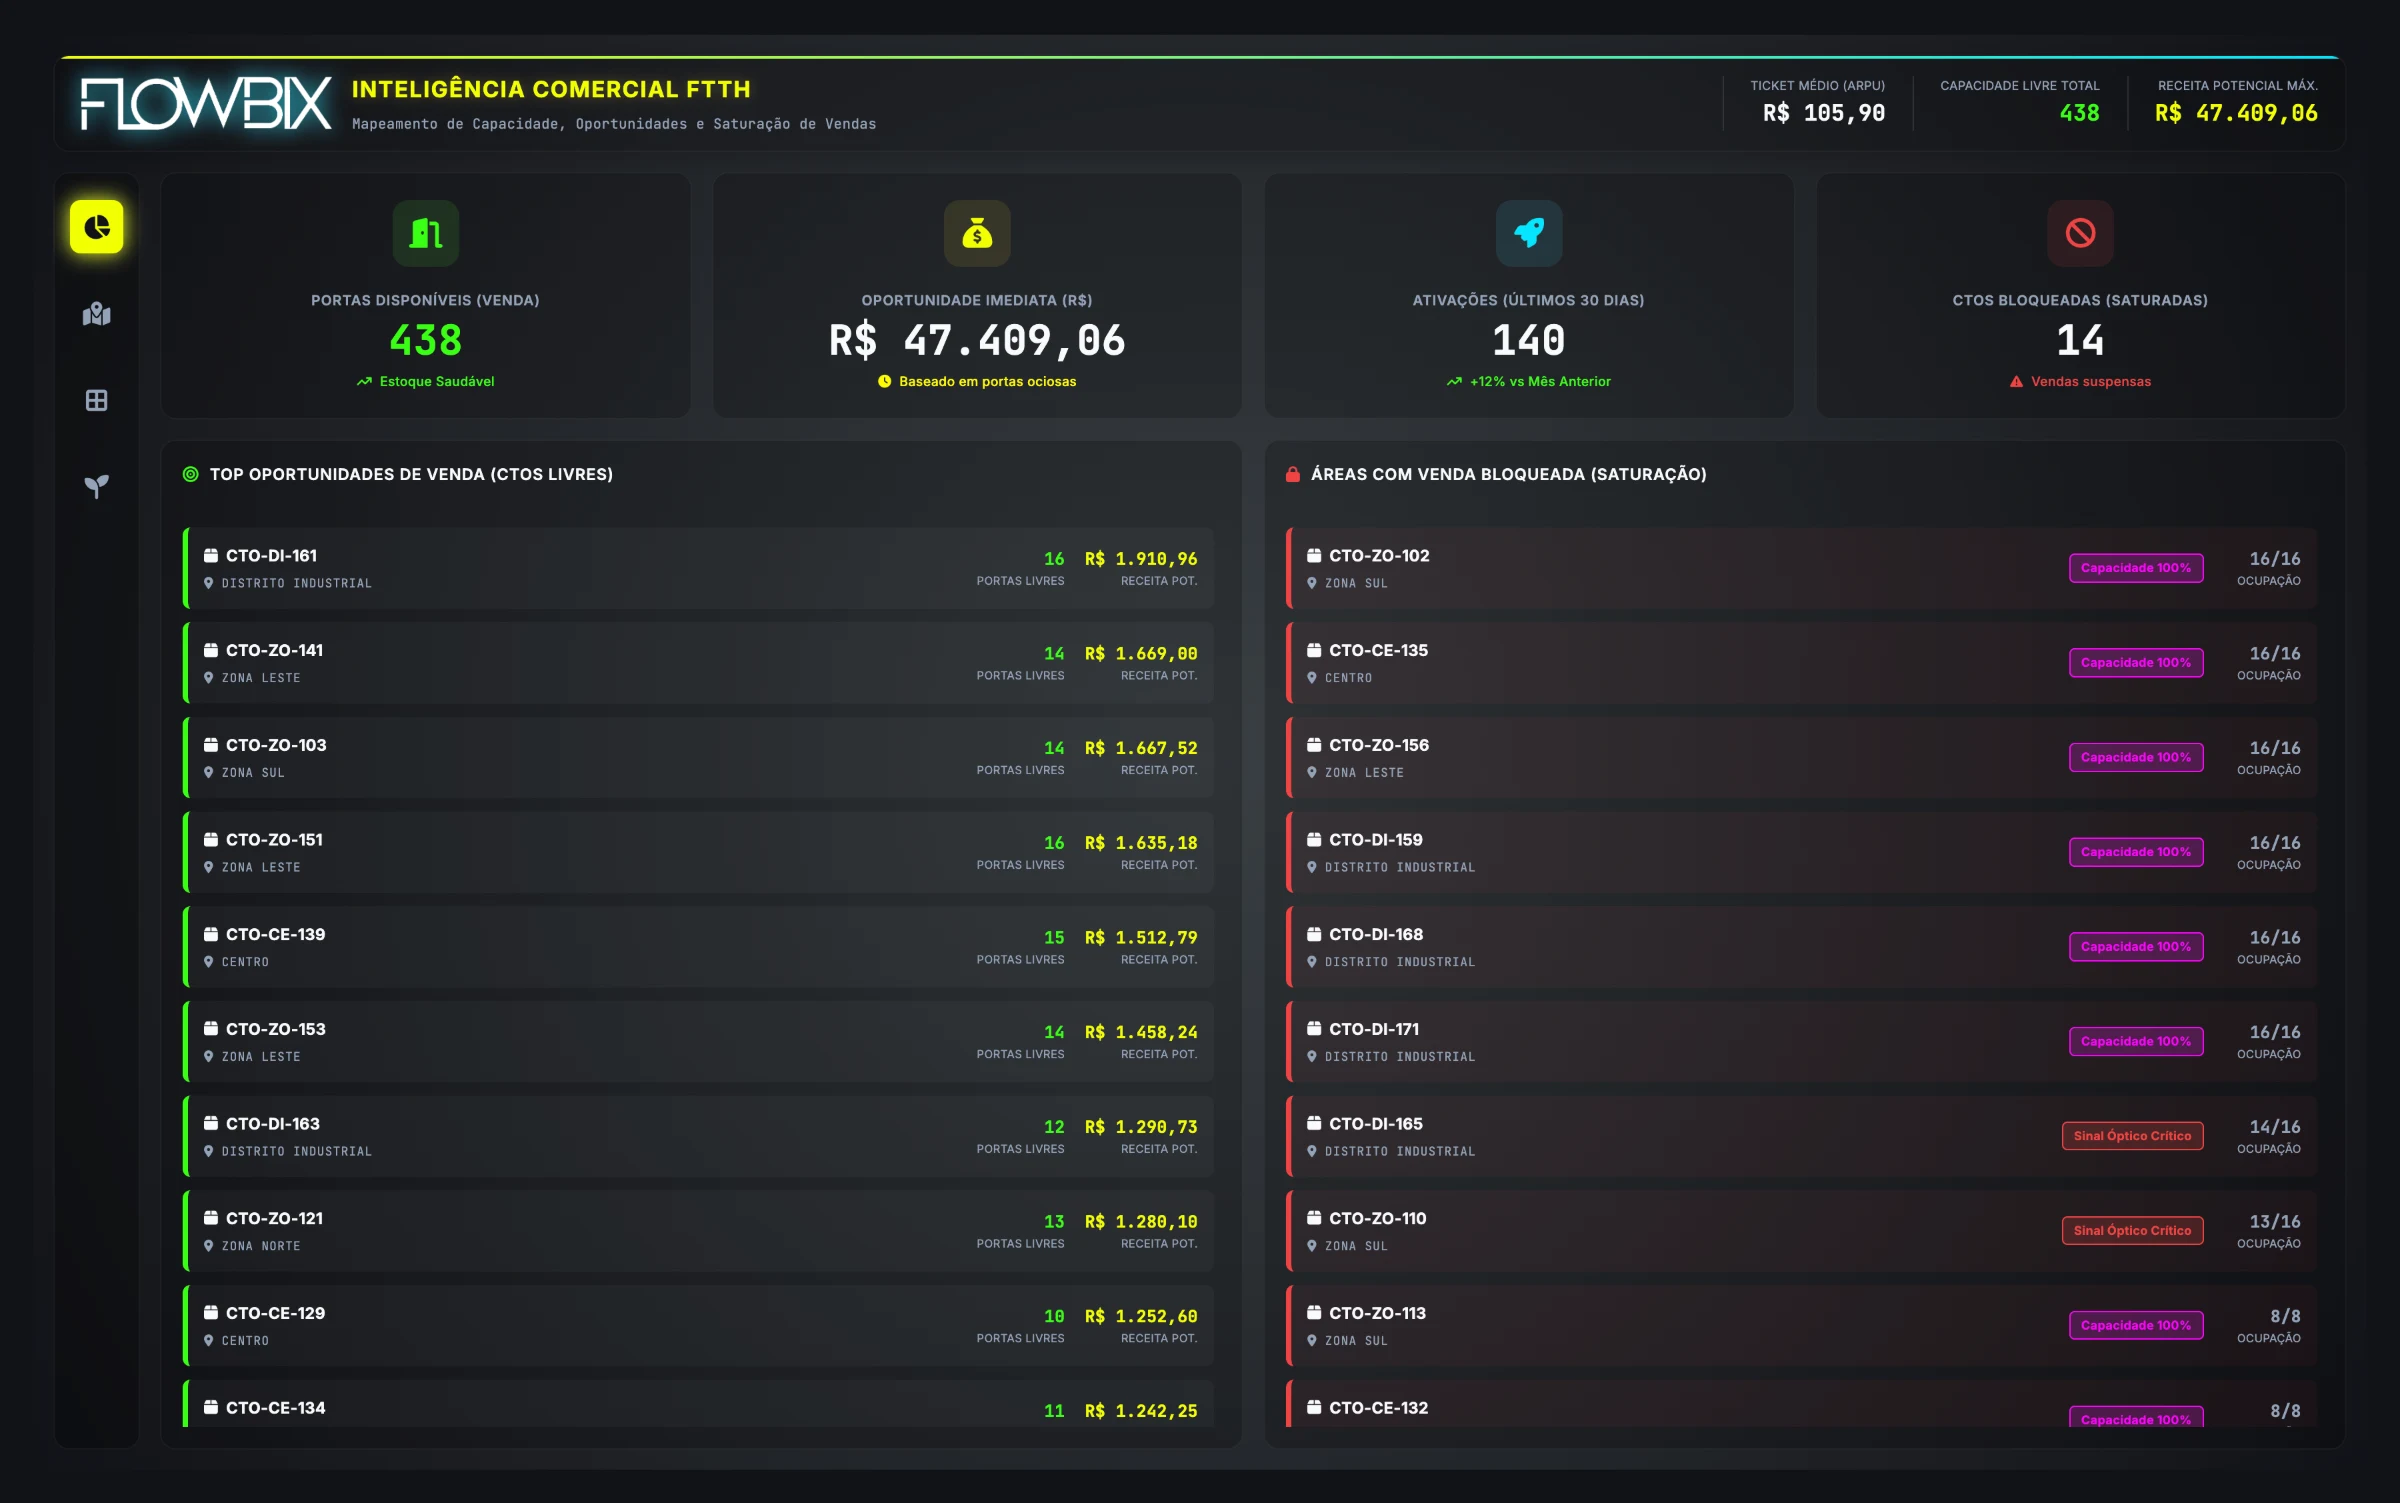
Task: Click the Capacidade 100% badge on CTO-DI-171
Action: (2136, 1041)
